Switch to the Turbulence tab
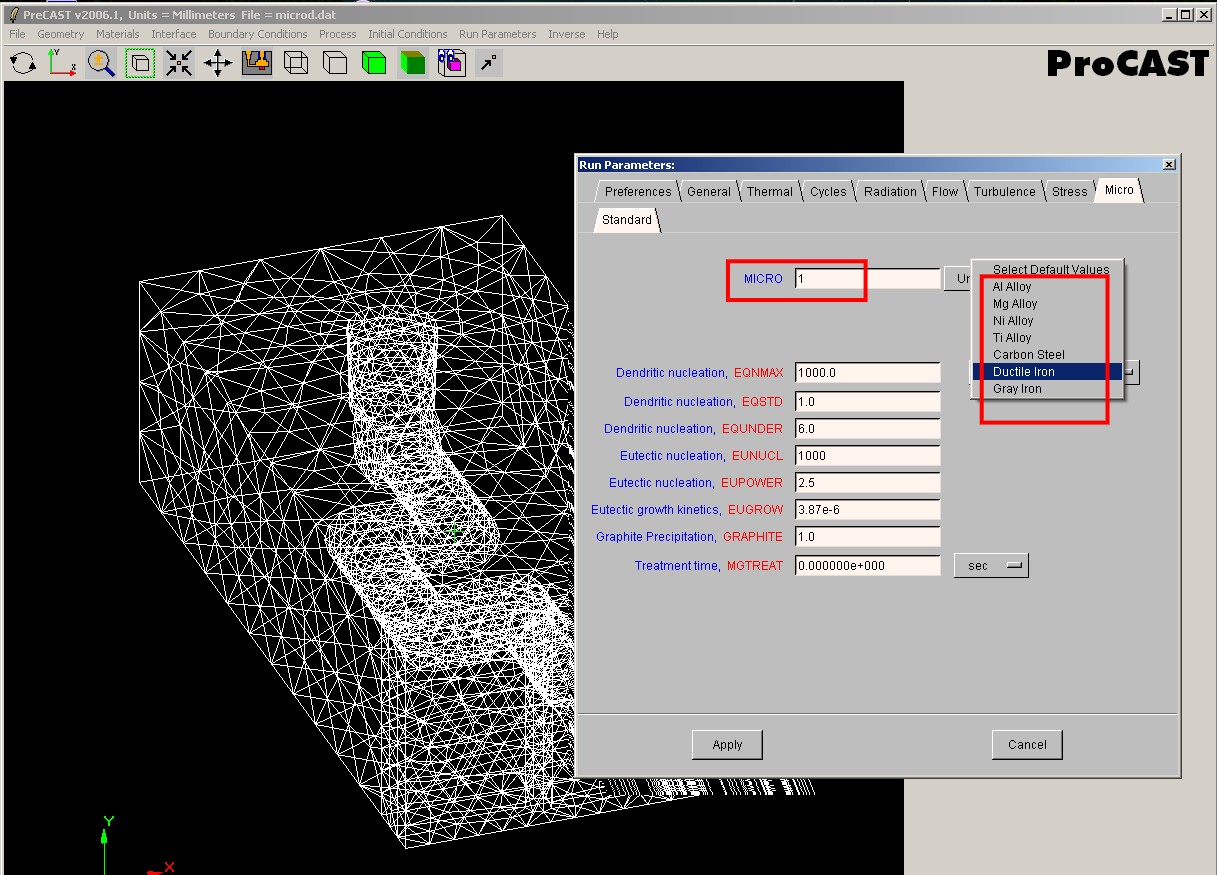The image size is (1217, 875). tap(1005, 191)
